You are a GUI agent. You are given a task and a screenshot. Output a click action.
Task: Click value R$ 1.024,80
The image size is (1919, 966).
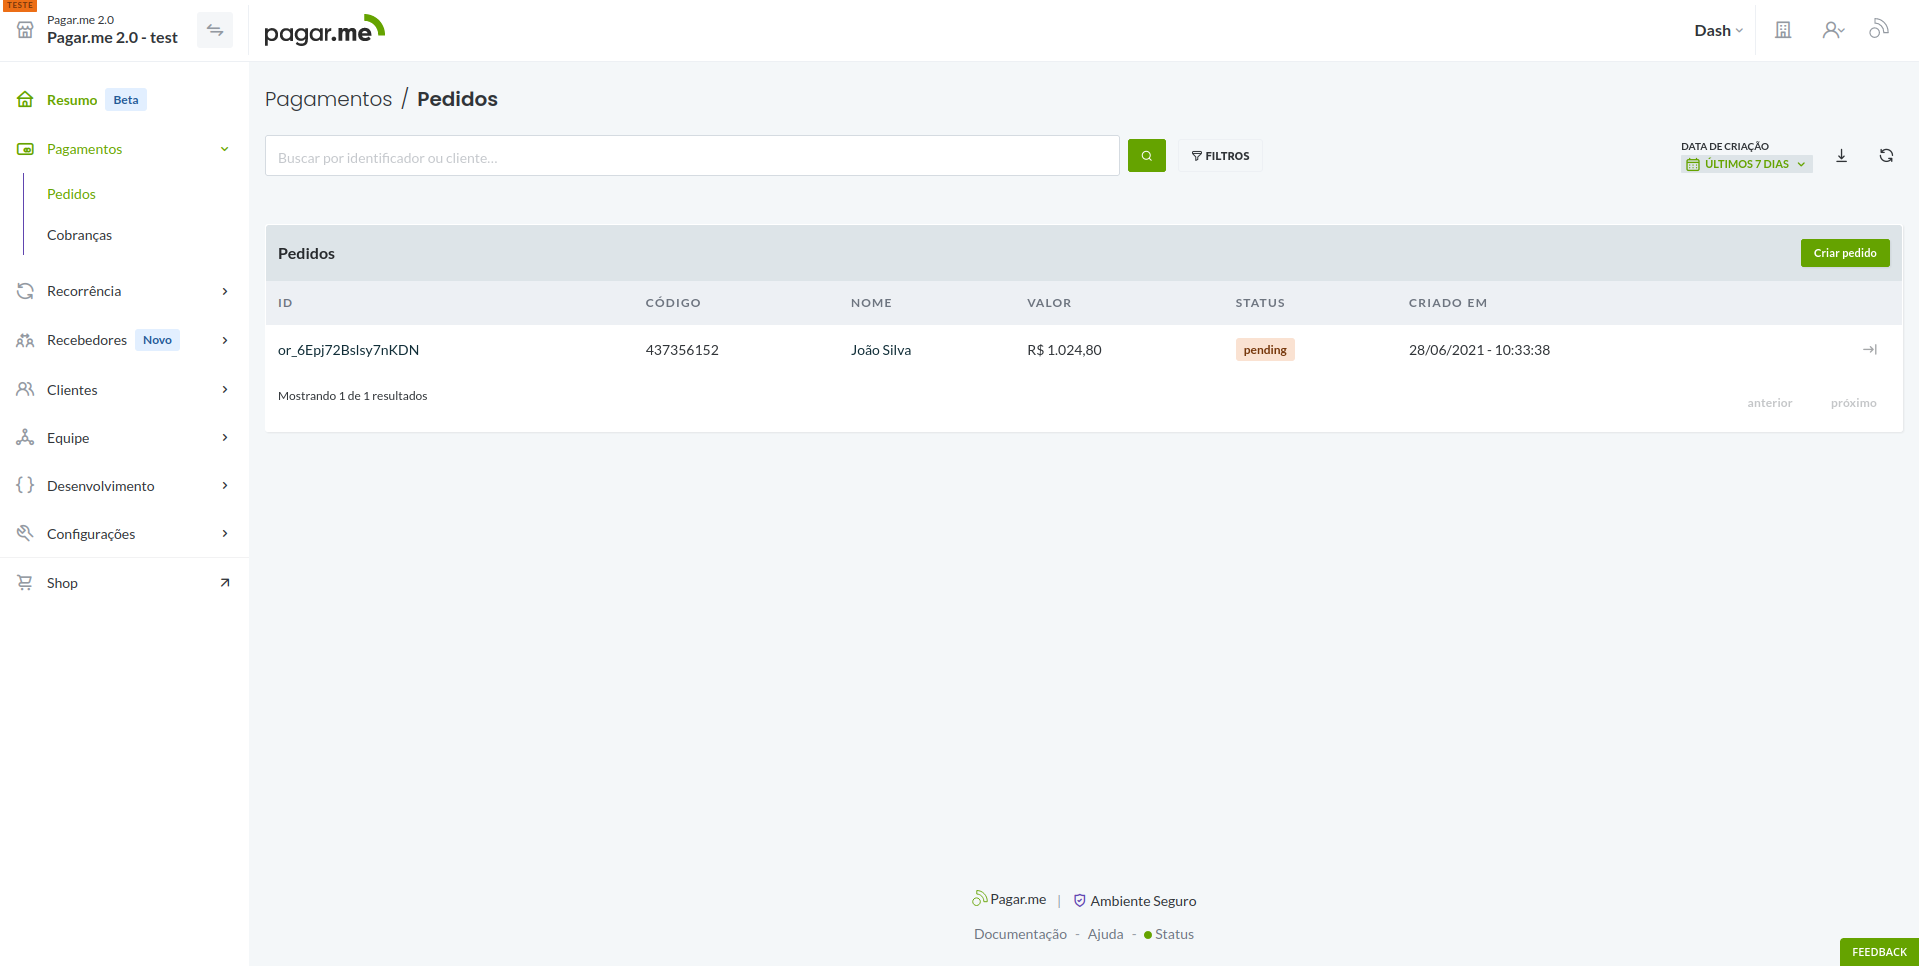point(1064,350)
